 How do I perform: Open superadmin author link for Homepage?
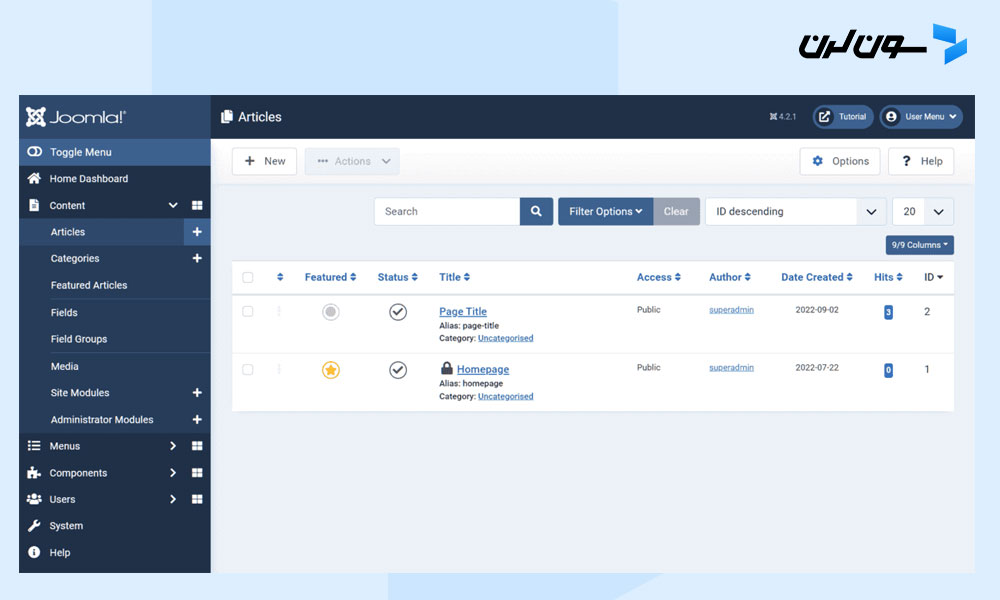(732, 367)
